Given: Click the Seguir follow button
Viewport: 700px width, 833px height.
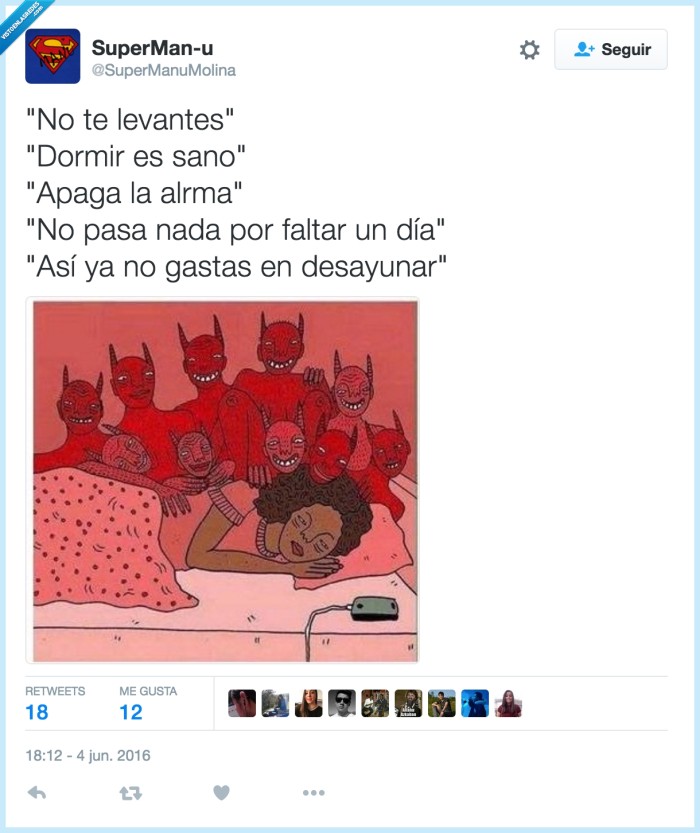Looking at the screenshot, I should (611, 49).
